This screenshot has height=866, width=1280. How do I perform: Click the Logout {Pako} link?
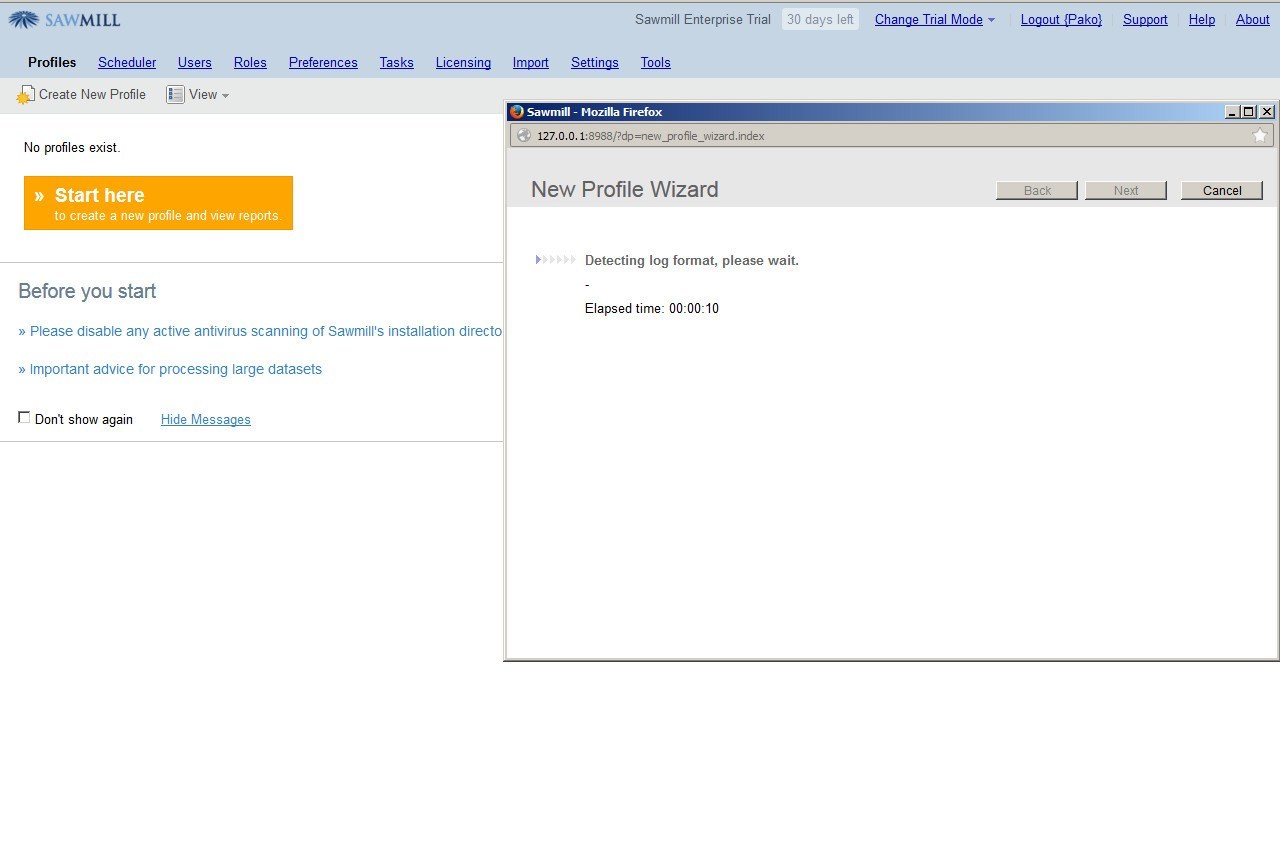coord(1061,19)
